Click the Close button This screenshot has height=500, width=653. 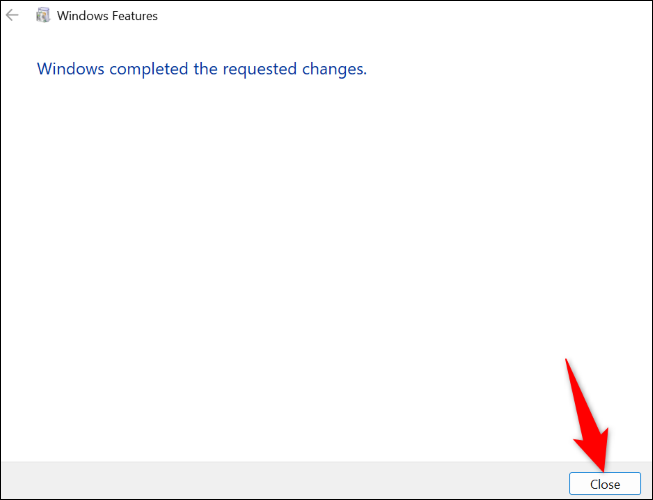[605, 484]
